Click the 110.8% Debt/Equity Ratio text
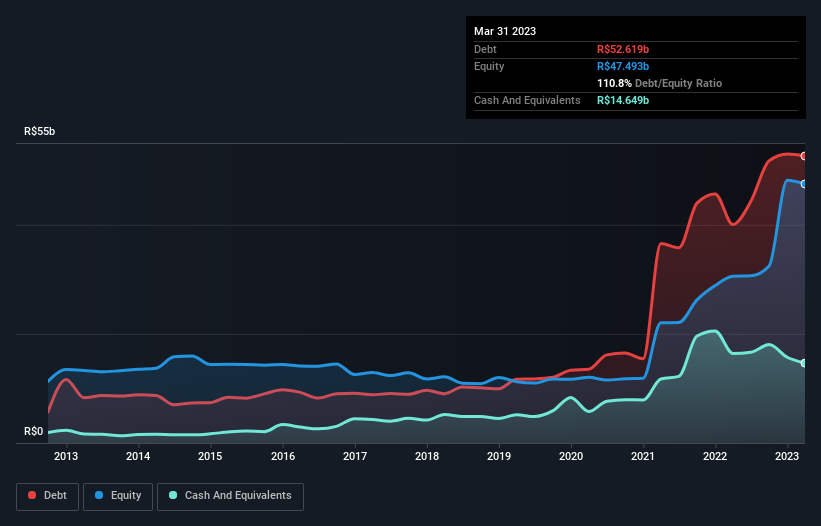This screenshot has width=821, height=526. click(659, 83)
